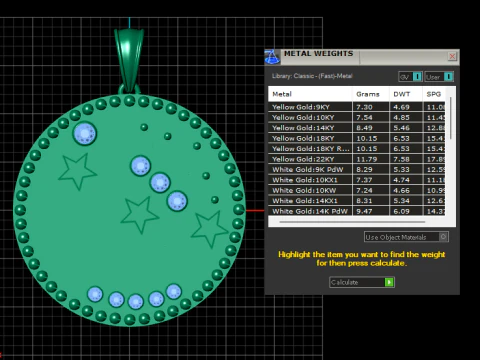Click the Grams column header
The height and width of the screenshot is (360, 480).
(371, 94)
